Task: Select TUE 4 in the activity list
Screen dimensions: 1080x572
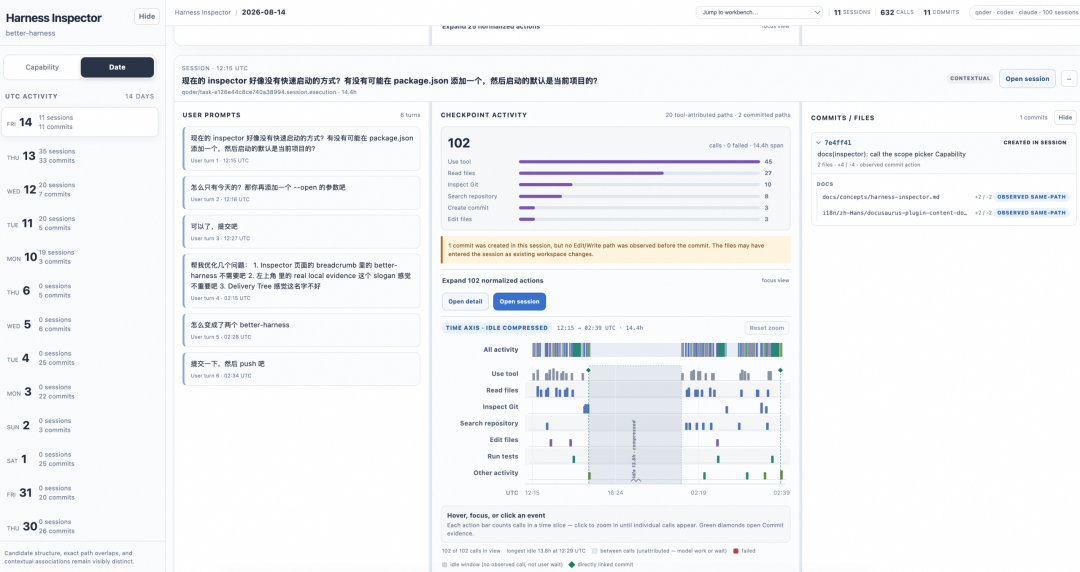Action: 80,358
